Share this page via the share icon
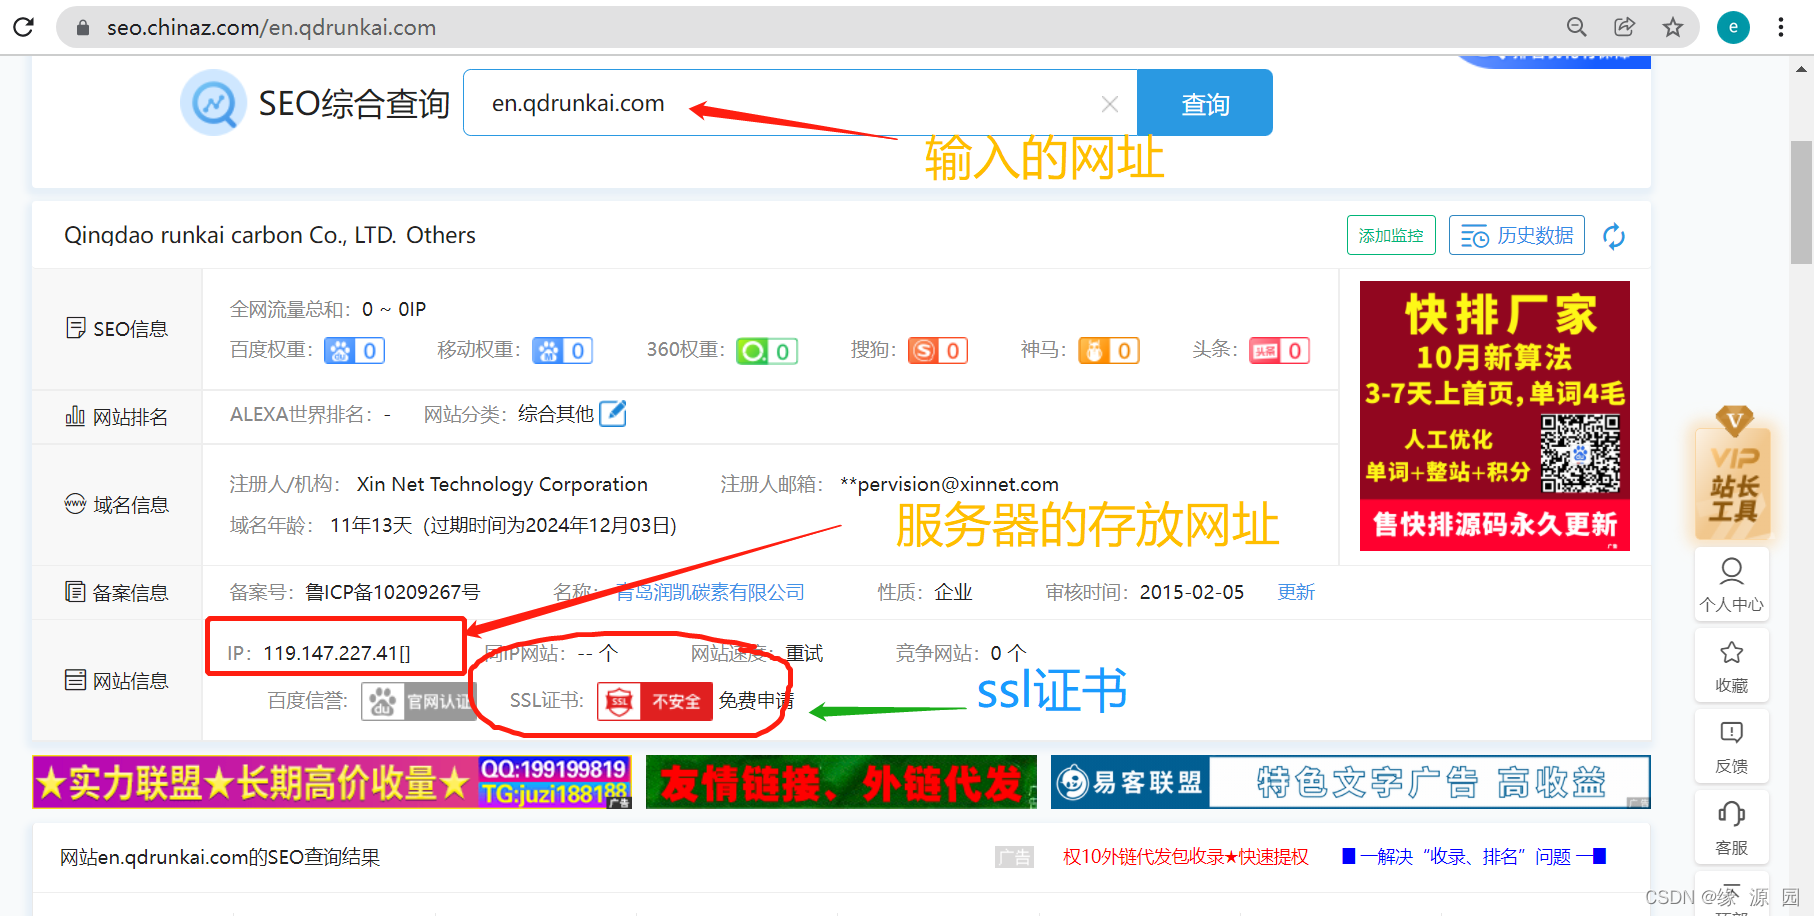 click(x=1625, y=27)
